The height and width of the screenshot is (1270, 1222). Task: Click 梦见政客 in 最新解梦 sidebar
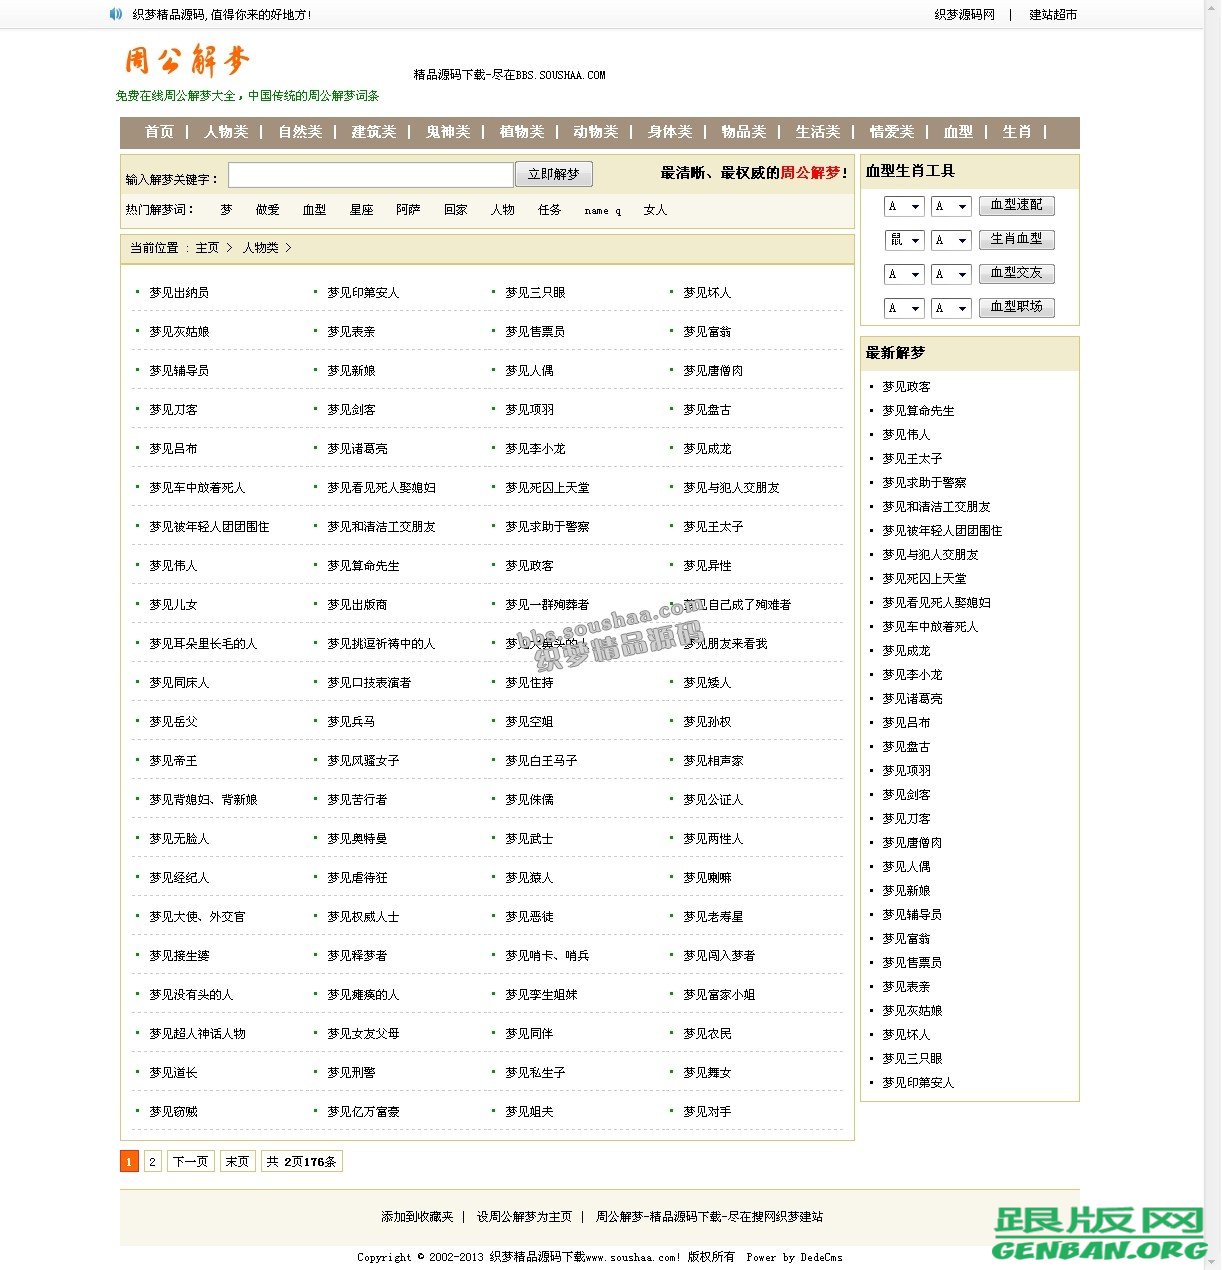(908, 386)
